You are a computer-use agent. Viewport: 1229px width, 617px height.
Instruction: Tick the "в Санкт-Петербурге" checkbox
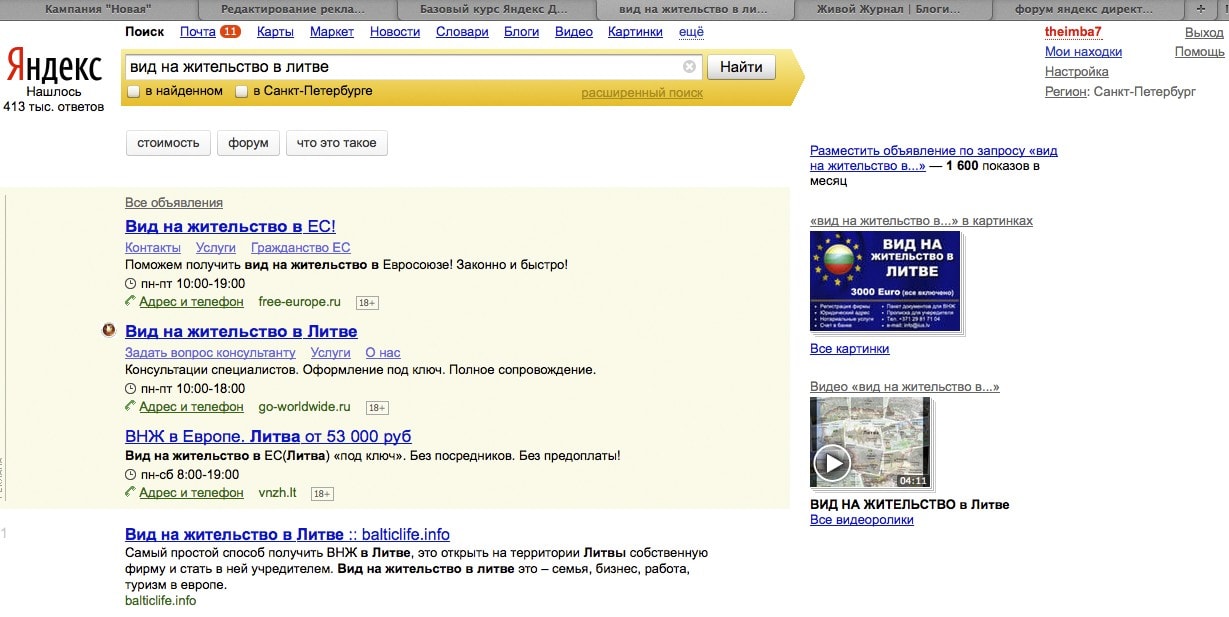coord(241,92)
